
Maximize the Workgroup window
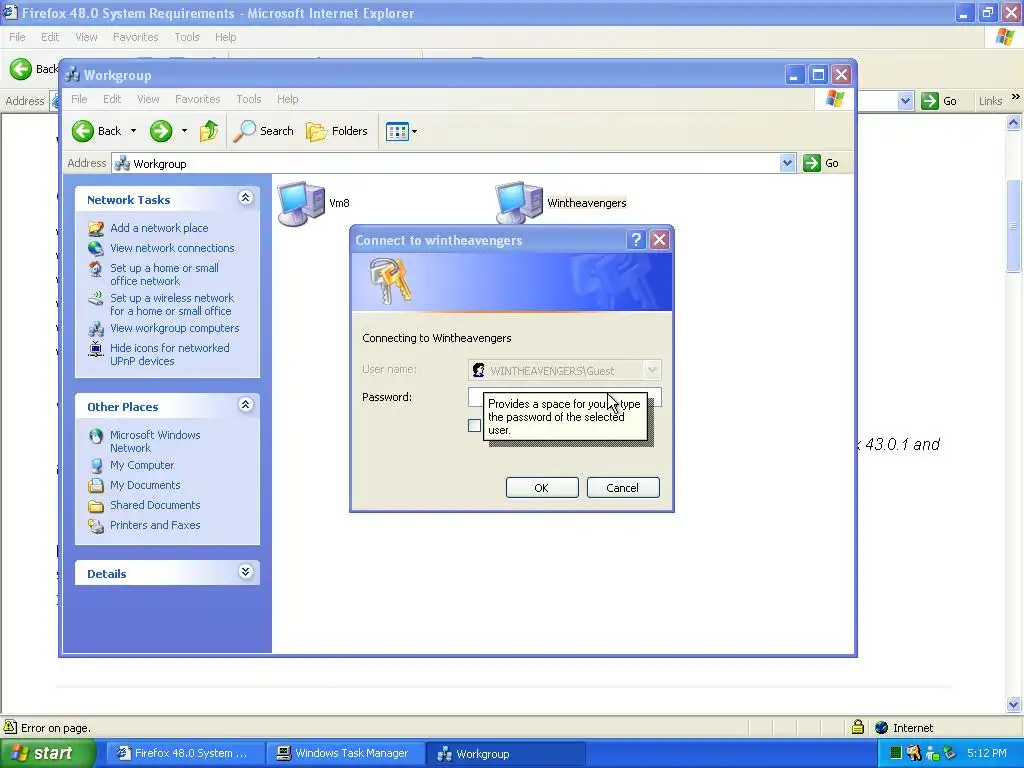tap(818, 75)
